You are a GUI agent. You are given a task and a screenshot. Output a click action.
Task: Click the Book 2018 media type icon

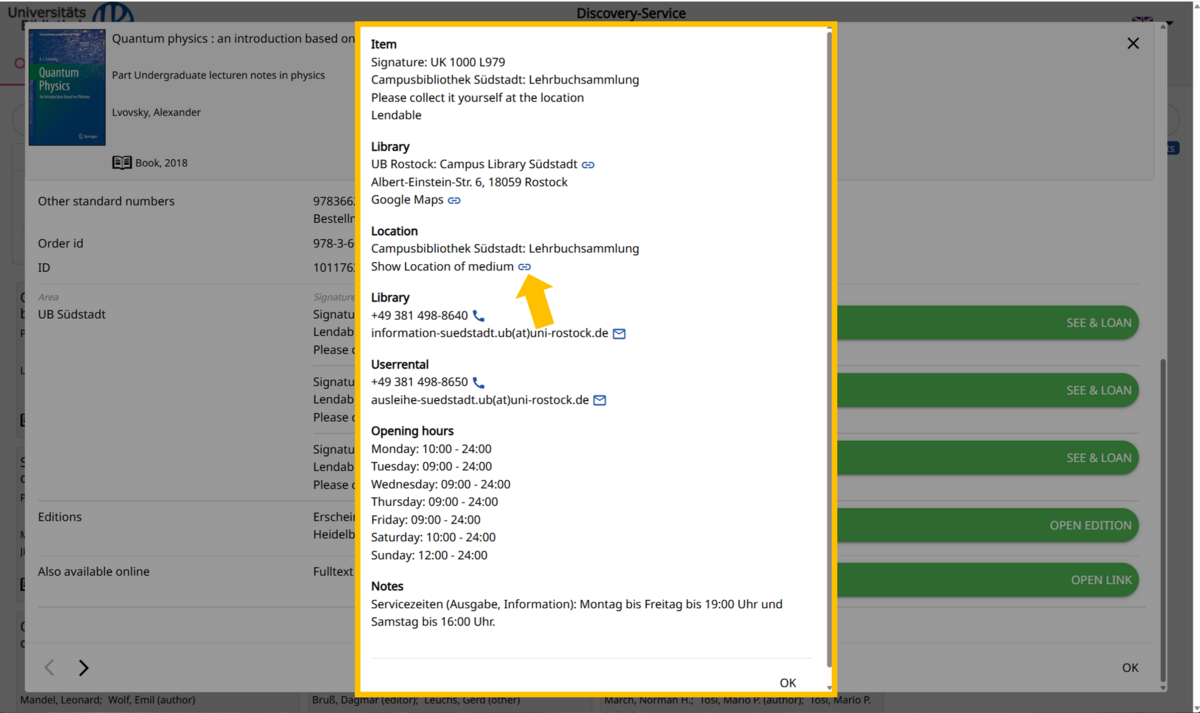point(121,163)
